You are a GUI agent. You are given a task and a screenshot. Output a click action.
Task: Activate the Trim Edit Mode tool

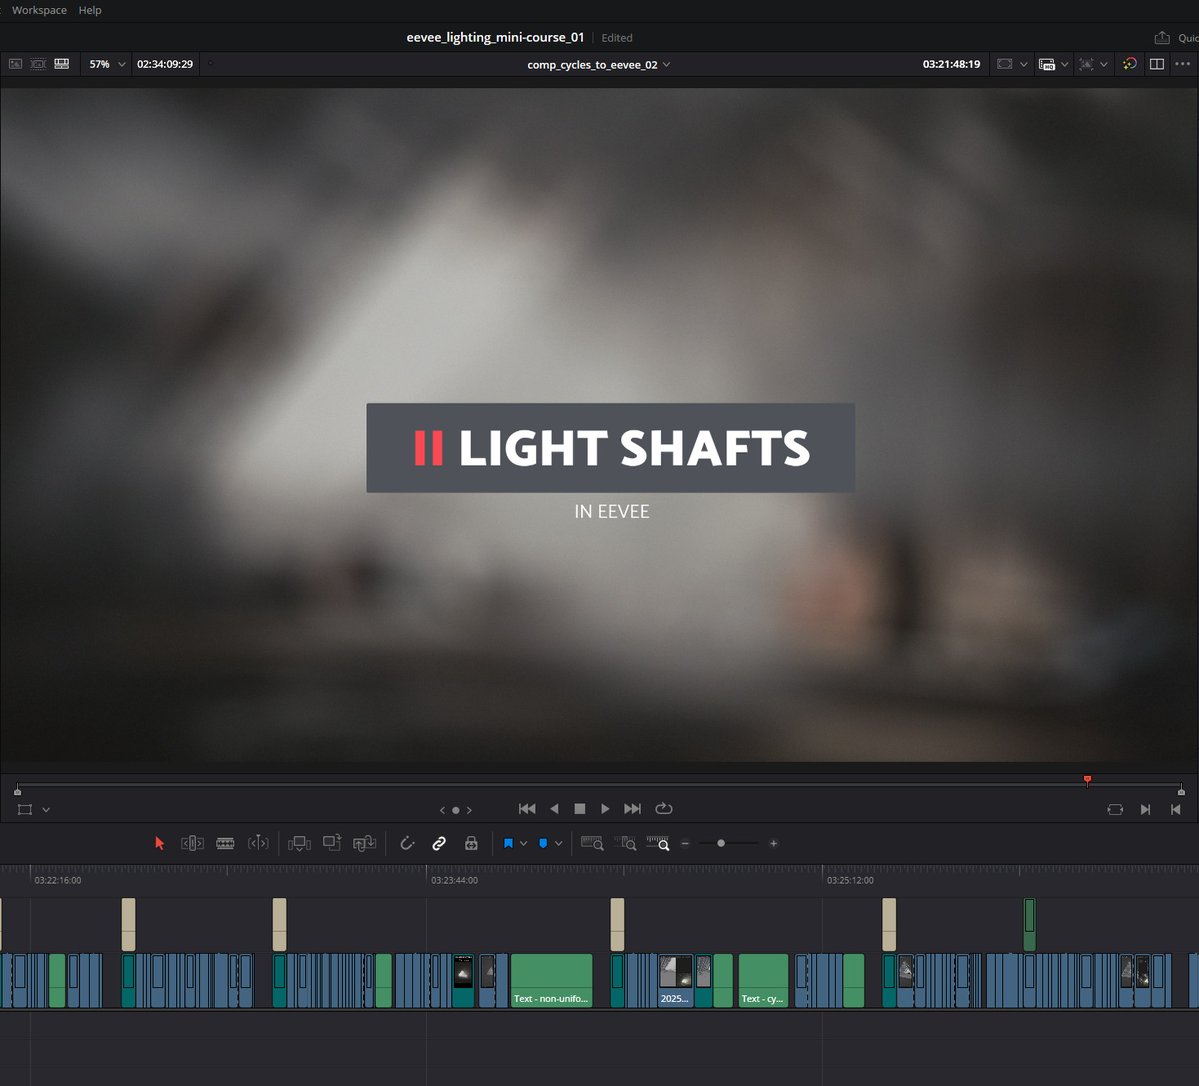pos(192,844)
